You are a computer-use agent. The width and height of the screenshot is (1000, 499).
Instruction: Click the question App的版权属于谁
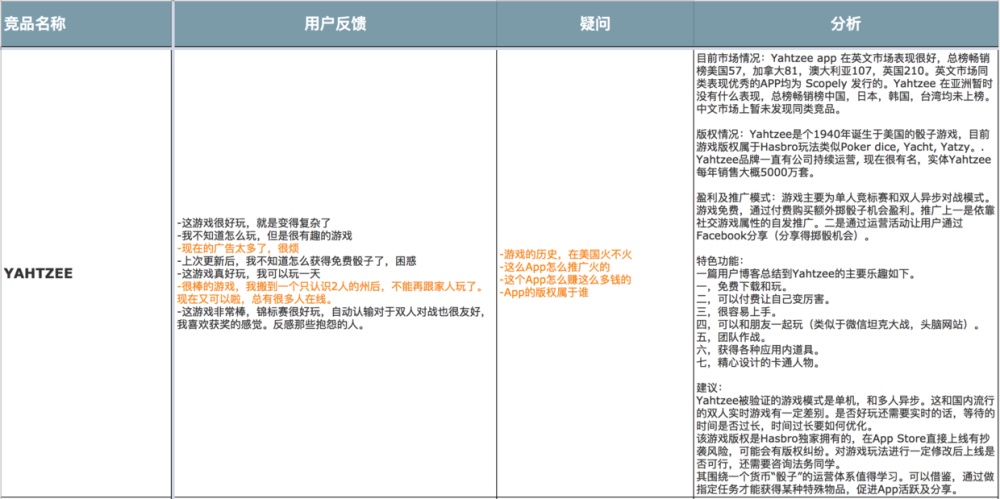tap(544, 292)
